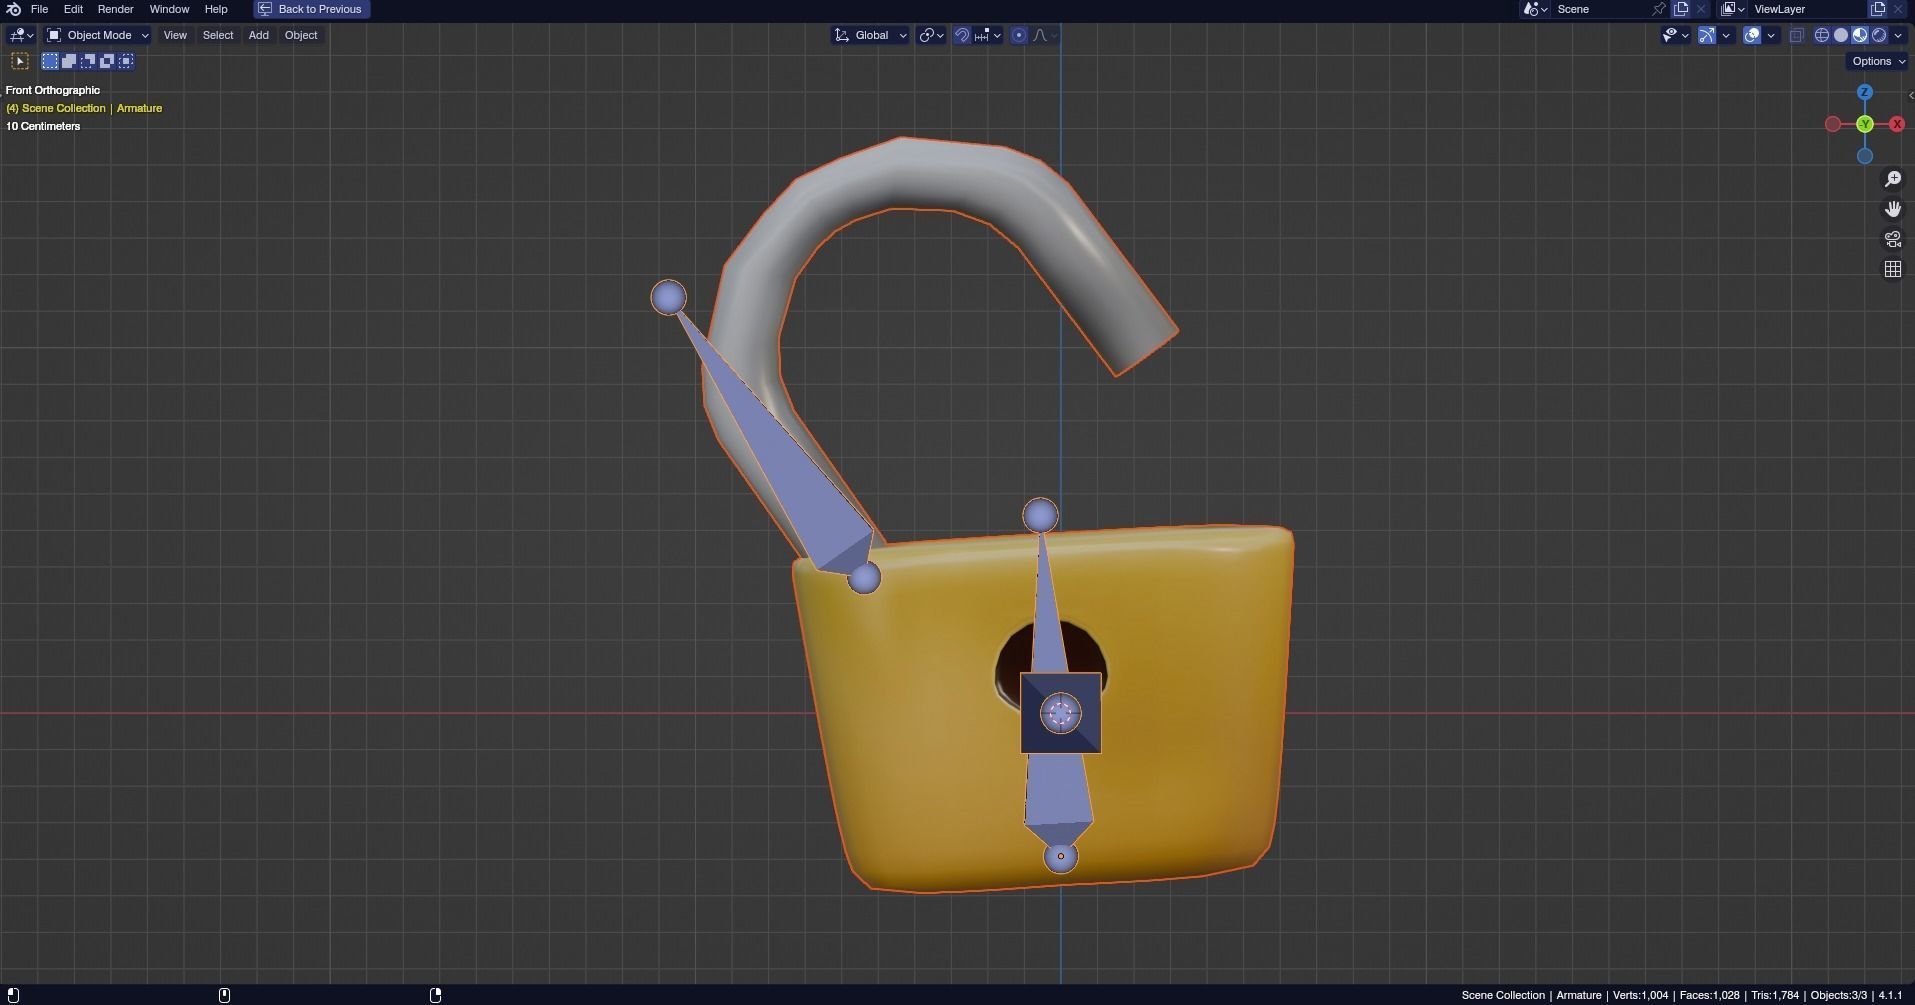Image resolution: width=1915 pixels, height=1005 pixels.
Task: Toggle show overlays
Action: [x=1752, y=35]
